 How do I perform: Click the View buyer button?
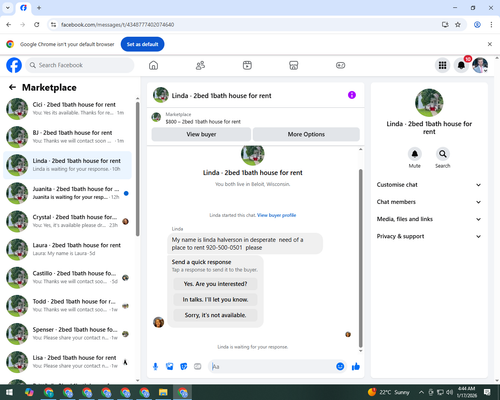coord(201,134)
